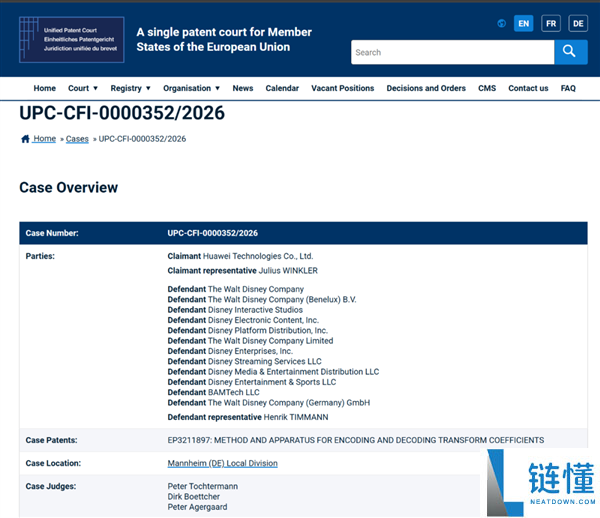Click Claimant Huawei Technologies Co., Ltd.
This screenshot has height=518, width=600.
[240, 256]
